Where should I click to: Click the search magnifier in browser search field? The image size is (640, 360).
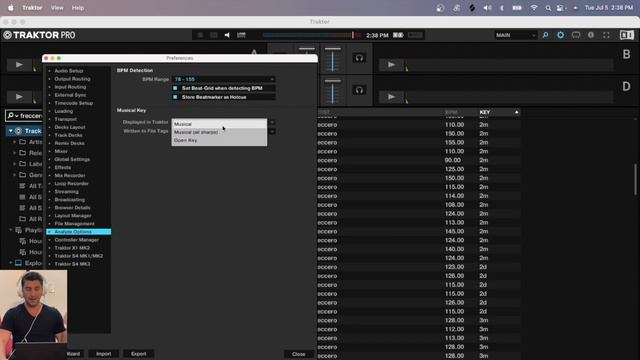12,116
